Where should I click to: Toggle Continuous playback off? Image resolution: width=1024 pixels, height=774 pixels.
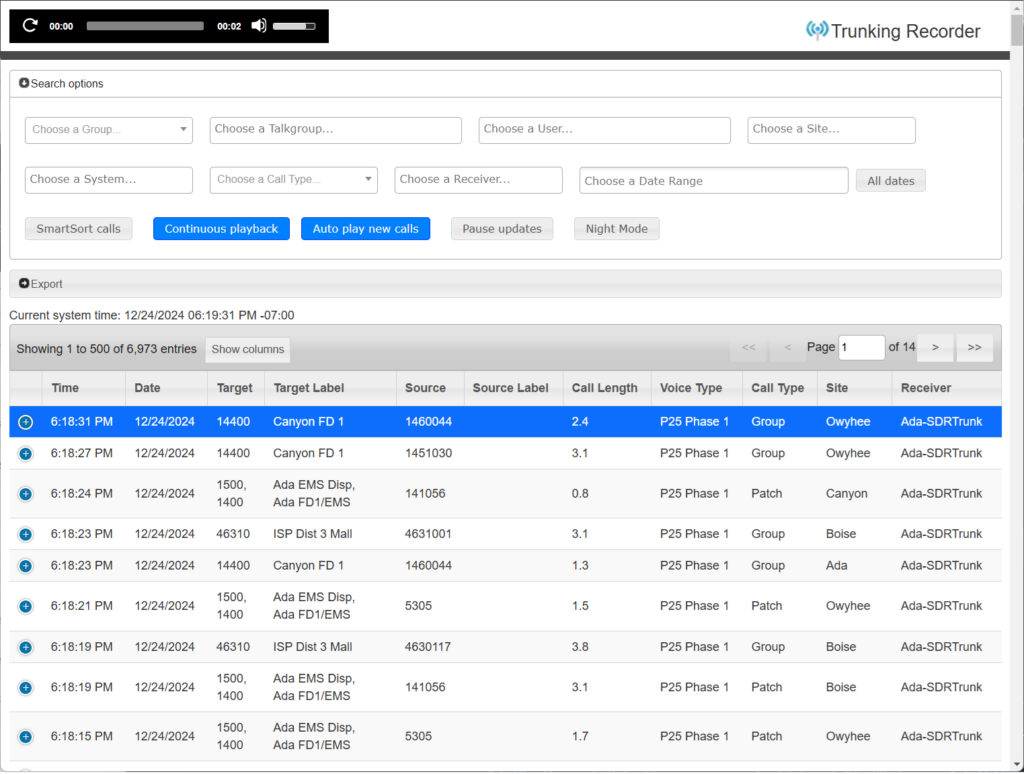[221, 229]
